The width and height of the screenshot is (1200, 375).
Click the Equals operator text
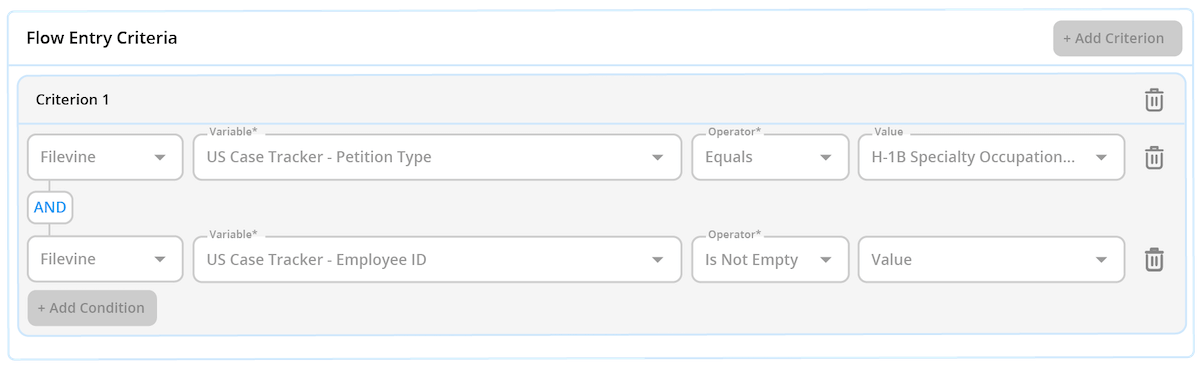[729, 157]
